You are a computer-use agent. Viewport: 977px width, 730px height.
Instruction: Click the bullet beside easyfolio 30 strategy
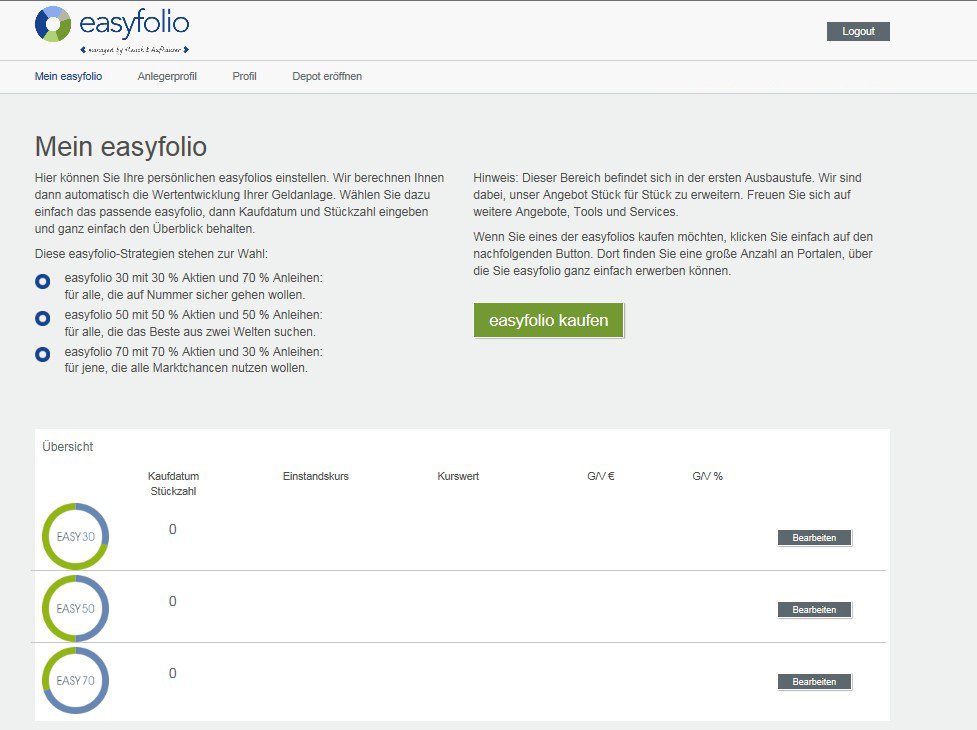(x=42, y=282)
